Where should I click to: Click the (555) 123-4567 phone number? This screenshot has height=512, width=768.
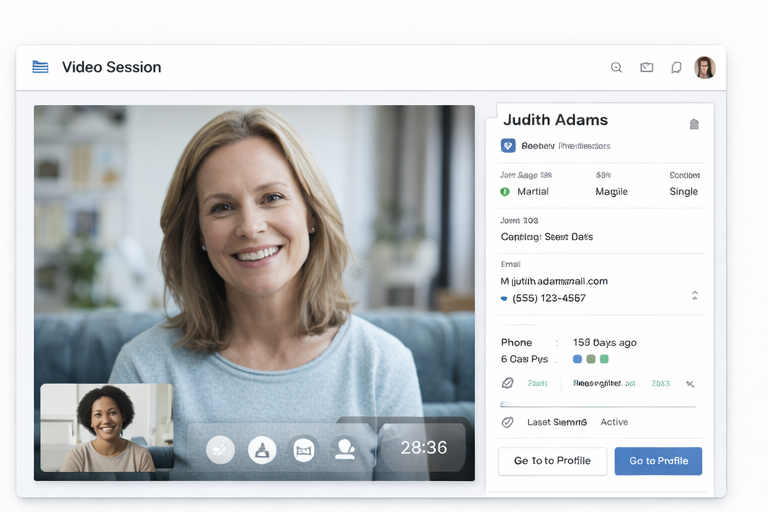[x=549, y=298]
